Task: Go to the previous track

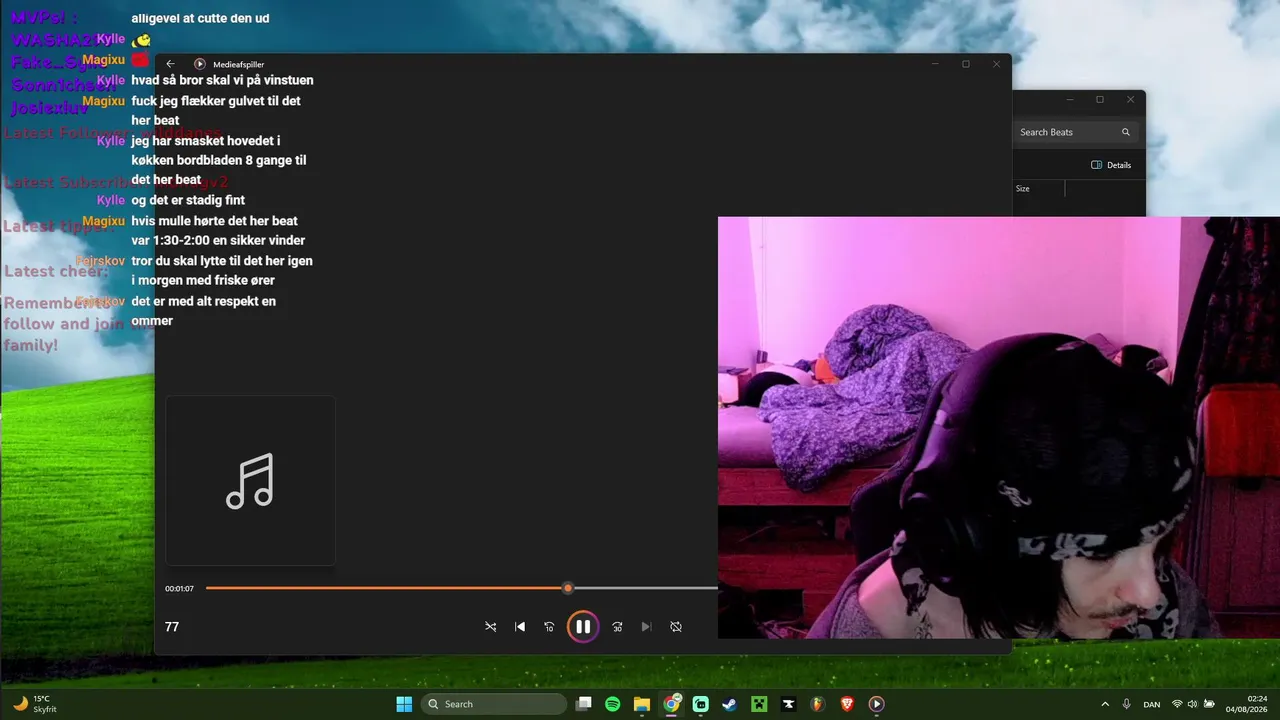Action: [520, 627]
